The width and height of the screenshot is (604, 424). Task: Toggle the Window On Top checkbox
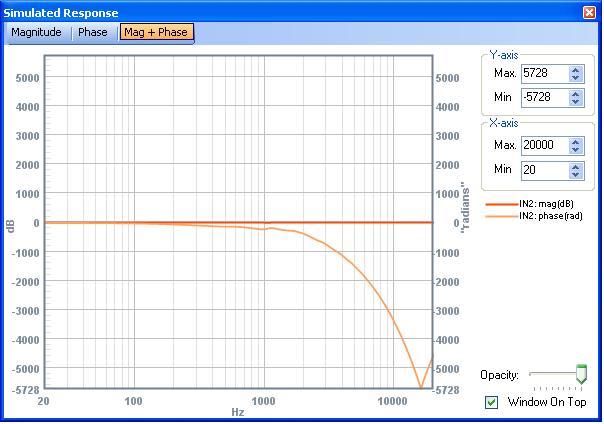(x=492, y=402)
